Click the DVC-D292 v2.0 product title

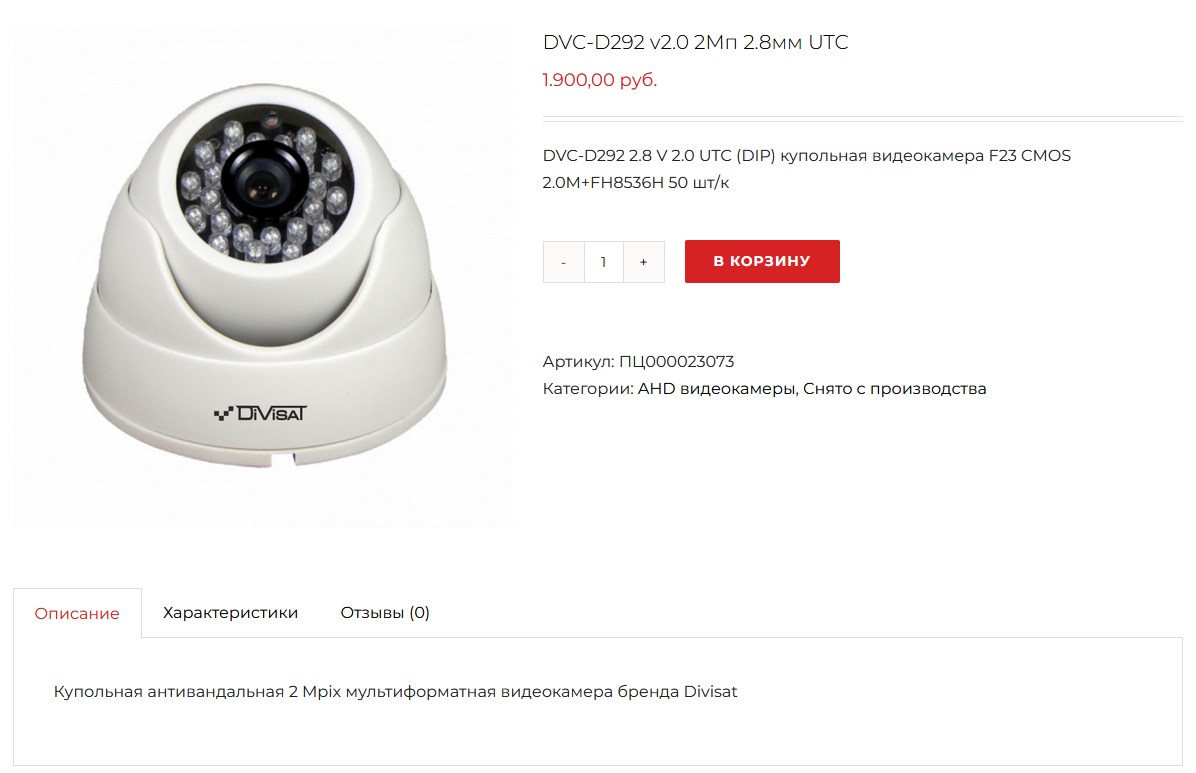pyautogui.click(x=696, y=42)
